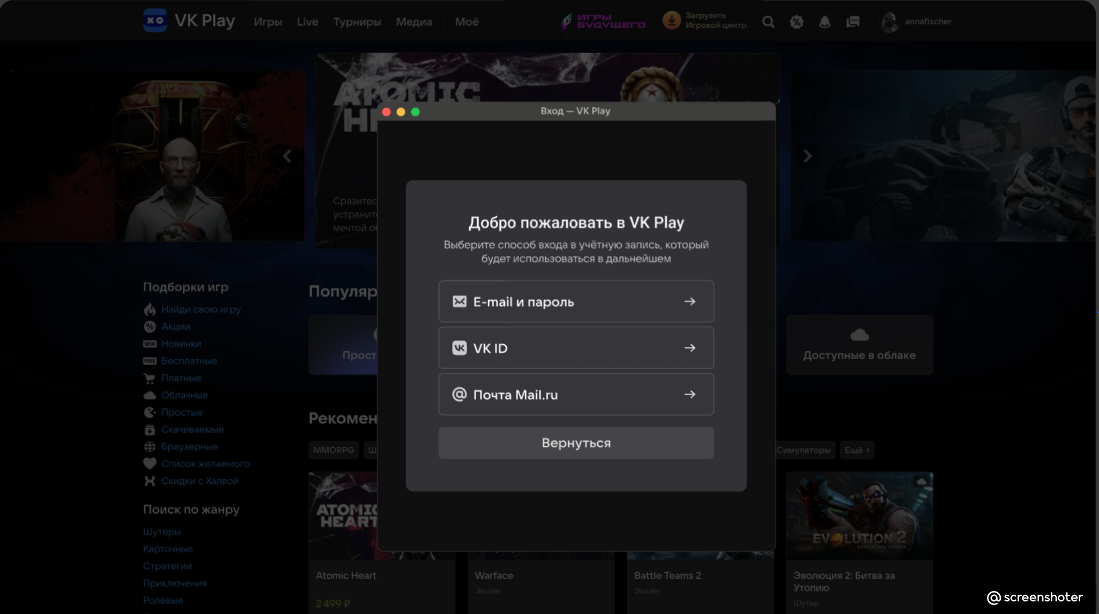Image resolution: width=1099 pixels, height=614 pixels.
Task: Select the MMORPG genre tag
Action: [334, 450]
